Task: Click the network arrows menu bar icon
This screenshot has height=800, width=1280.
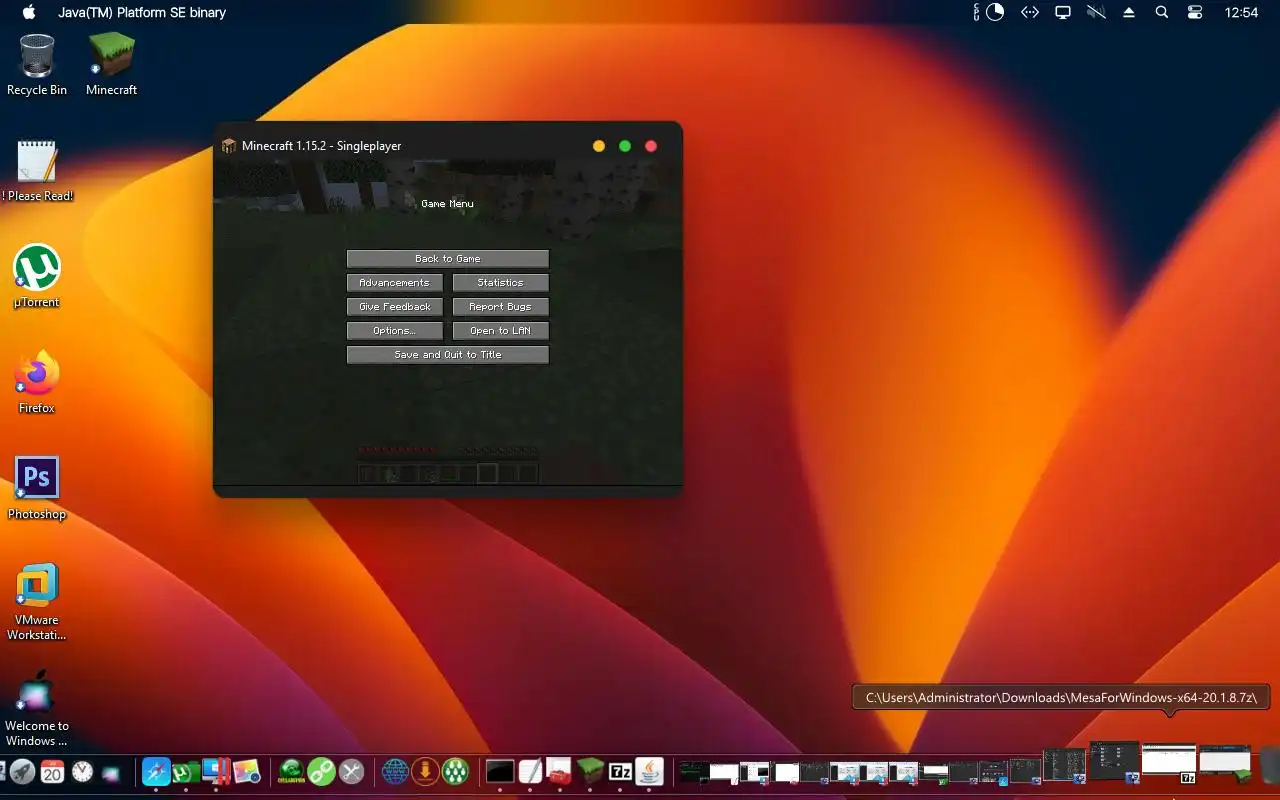Action: coord(1029,13)
